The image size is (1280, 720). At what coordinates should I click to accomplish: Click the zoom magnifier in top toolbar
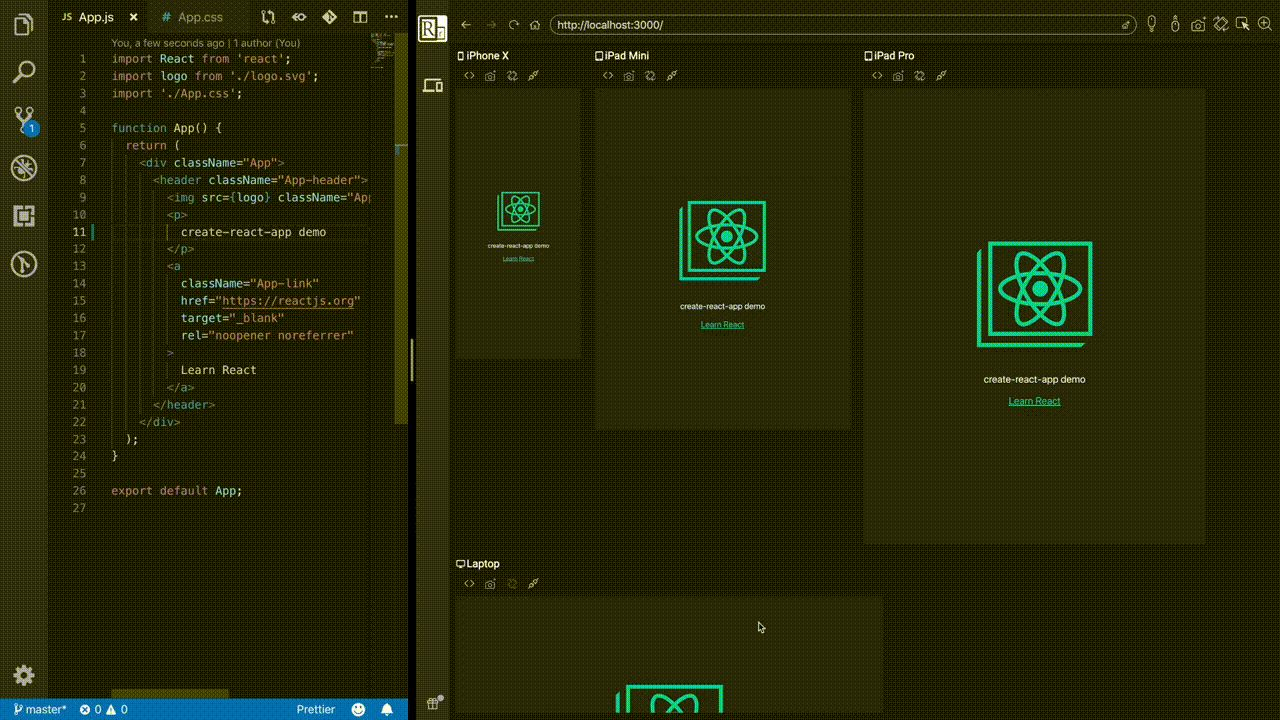1265,24
